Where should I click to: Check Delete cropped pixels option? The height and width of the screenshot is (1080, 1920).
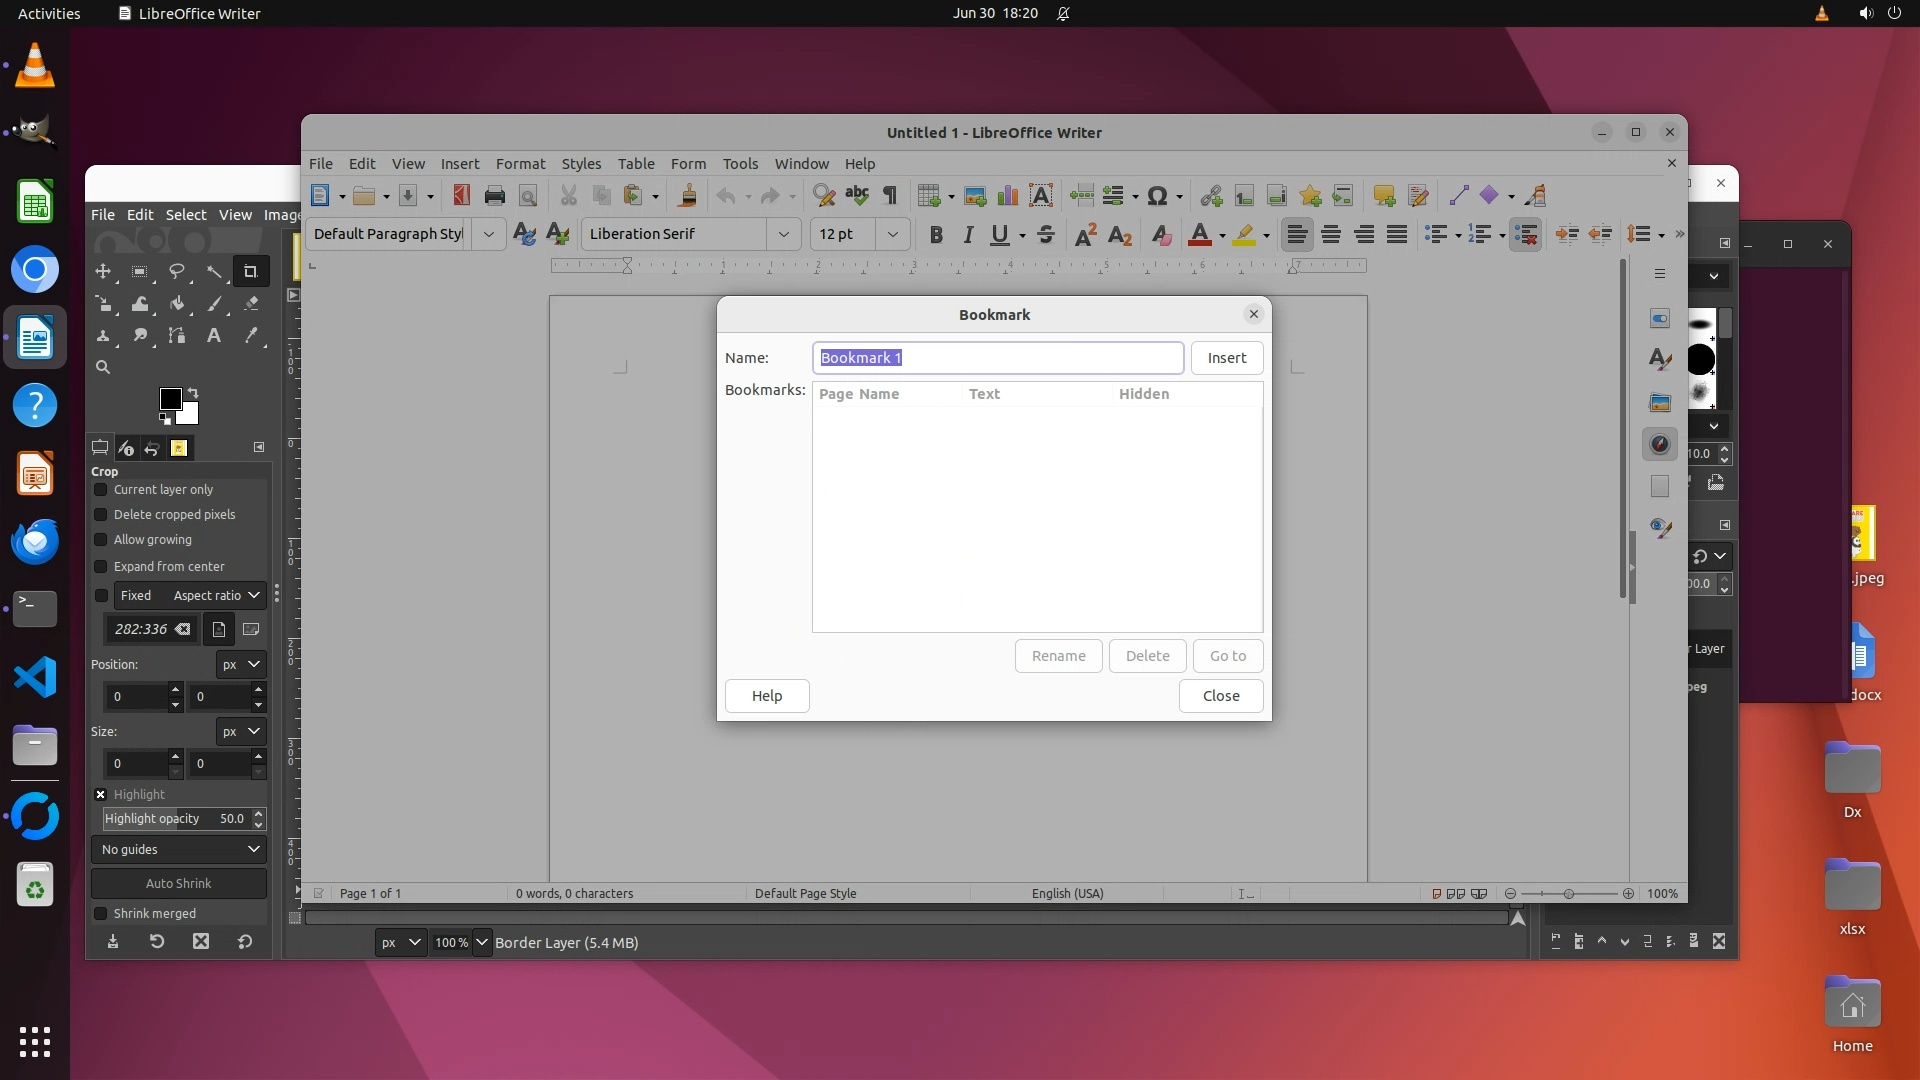[101, 515]
